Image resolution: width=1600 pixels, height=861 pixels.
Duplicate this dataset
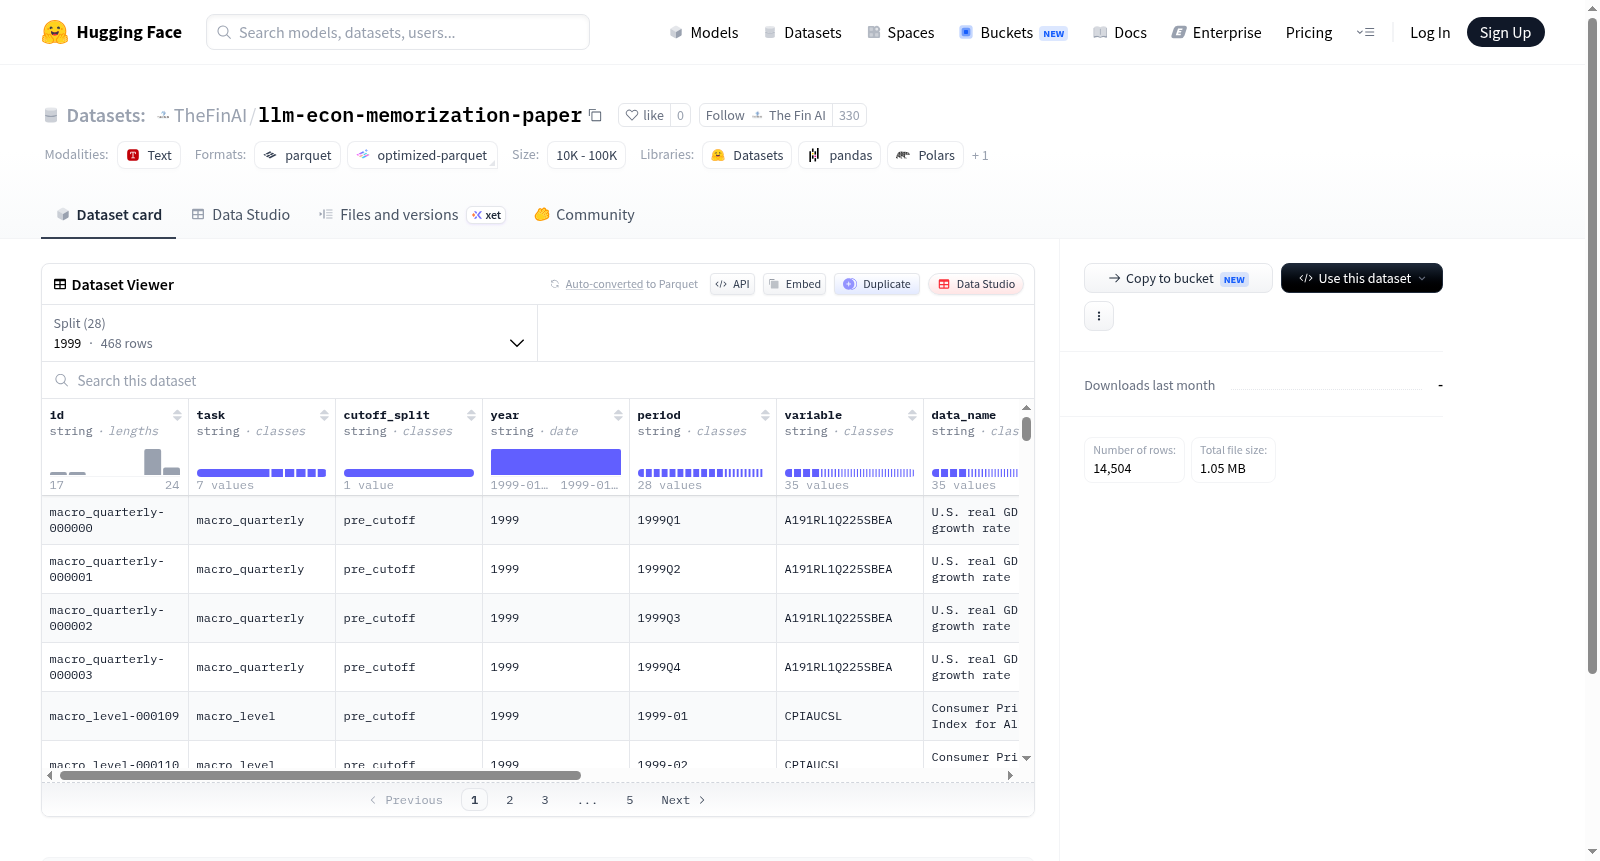click(x=877, y=284)
